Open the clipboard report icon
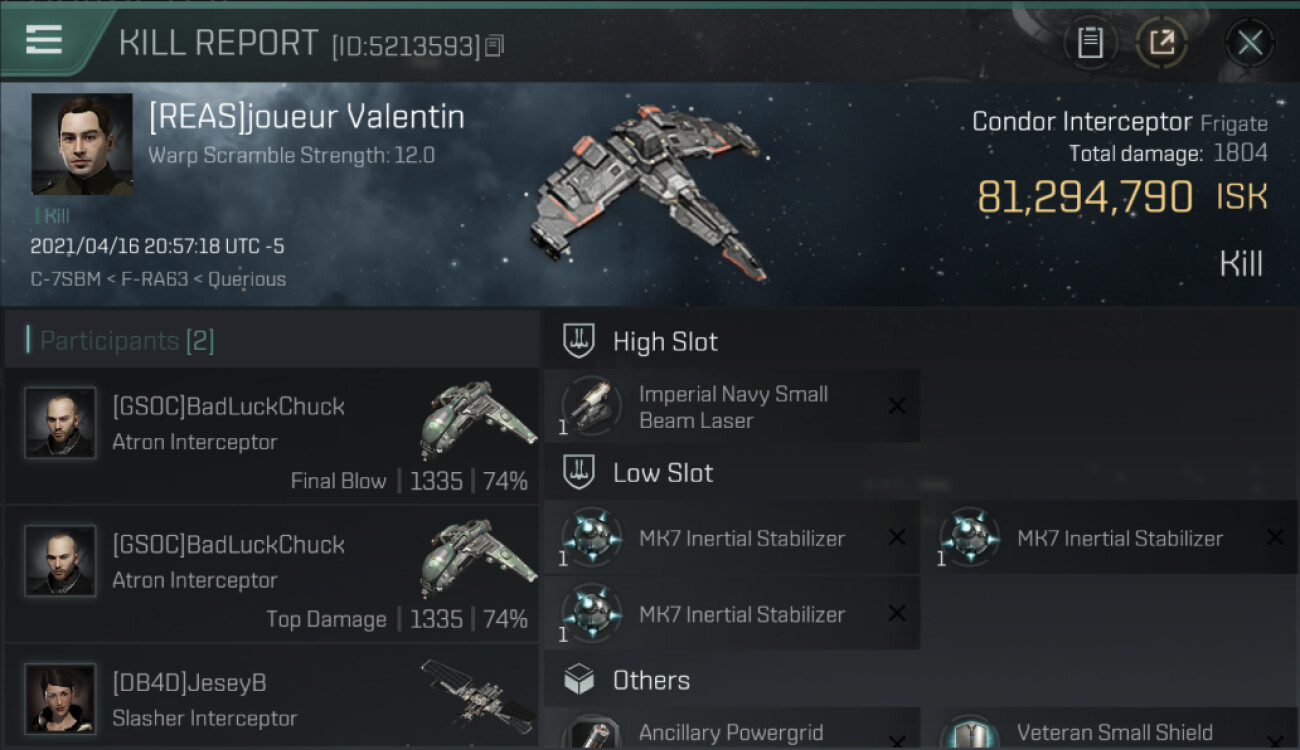The height and width of the screenshot is (750, 1300). coord(1090,43)
